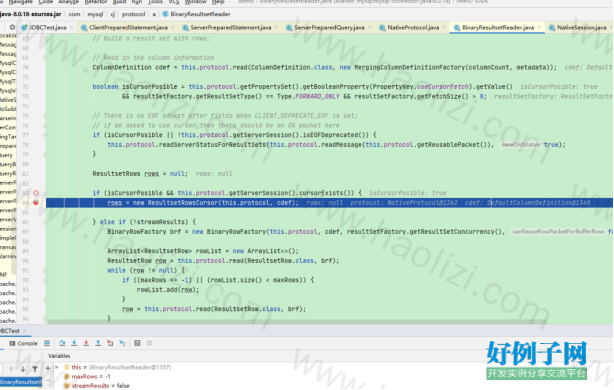This screenshot has height=390, width=614.
Task: Click the previous frame up arrow icon
Action: coord(11,368)
